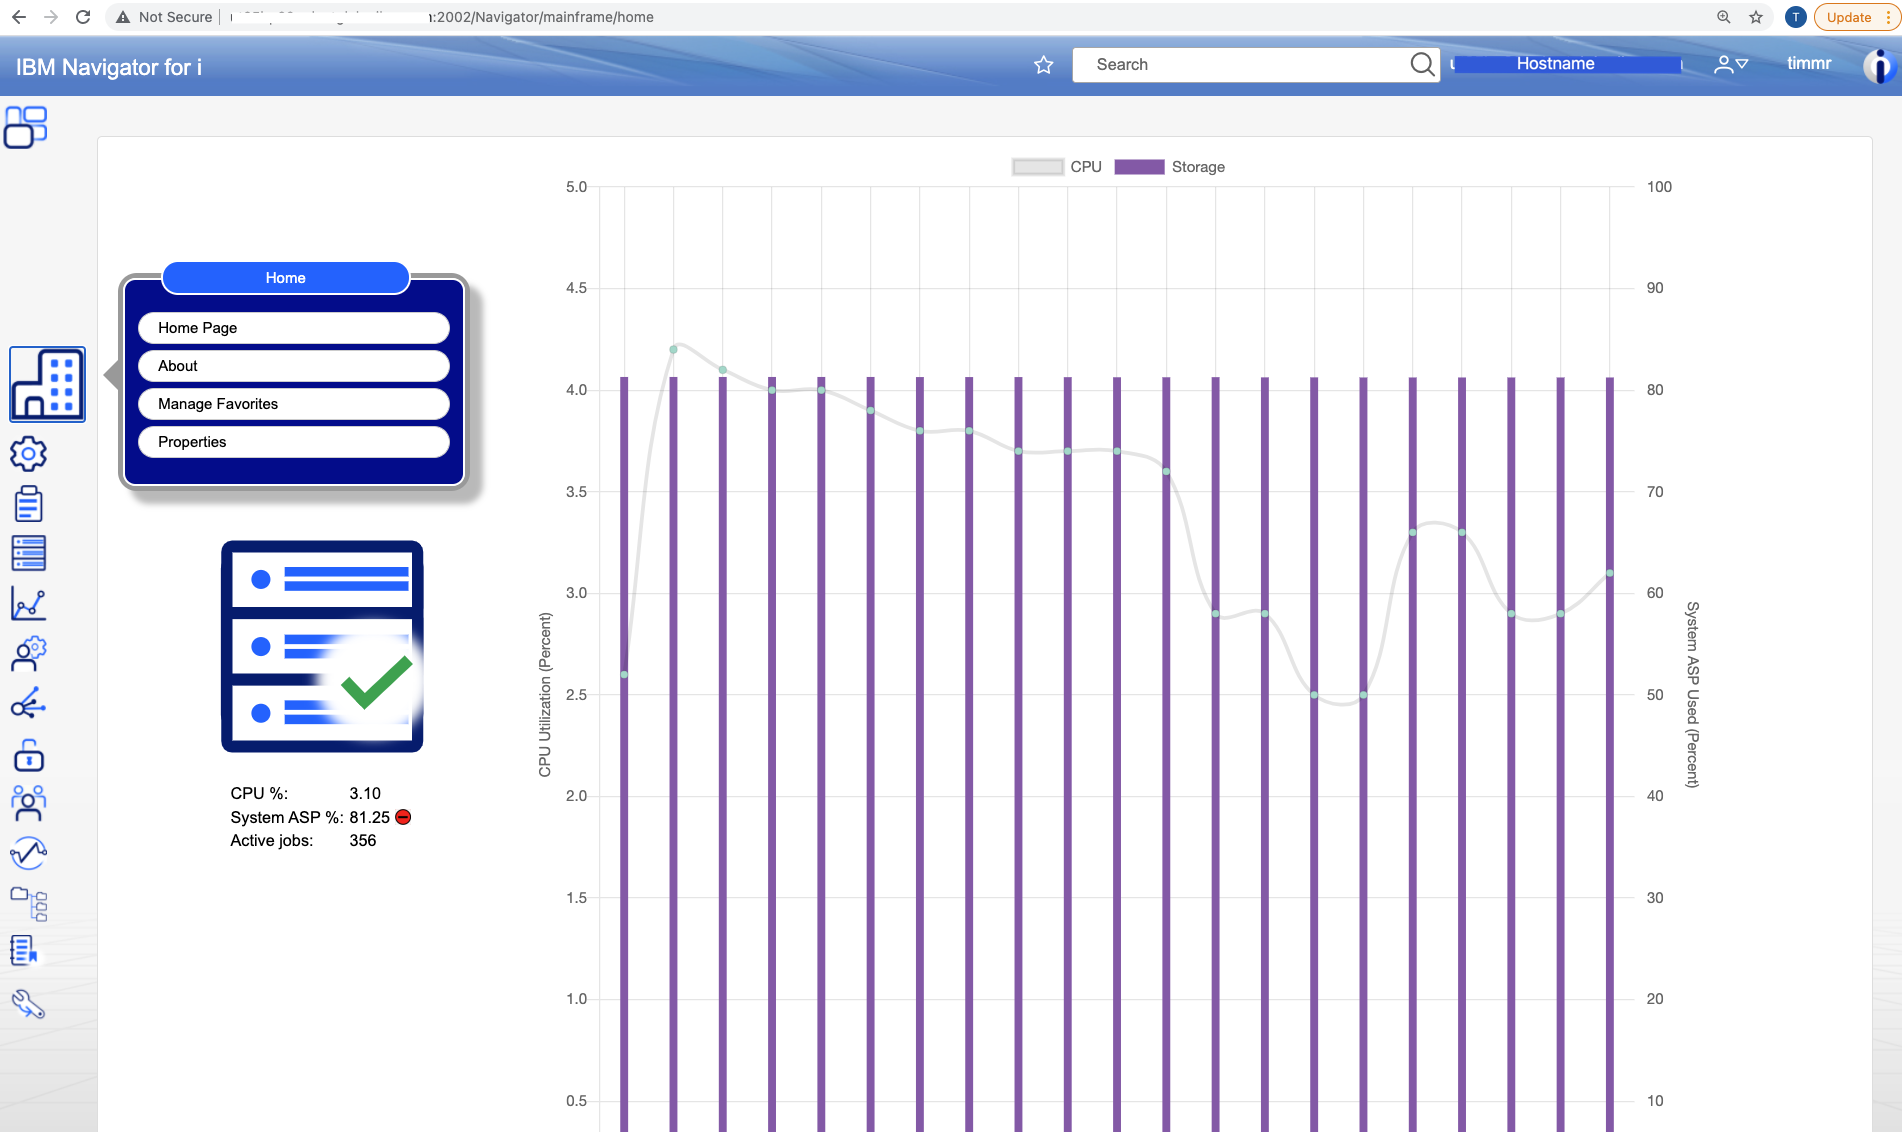Click the CPU % value 3.10
Screen dimensions: 1902x1132
coord(365,793)
